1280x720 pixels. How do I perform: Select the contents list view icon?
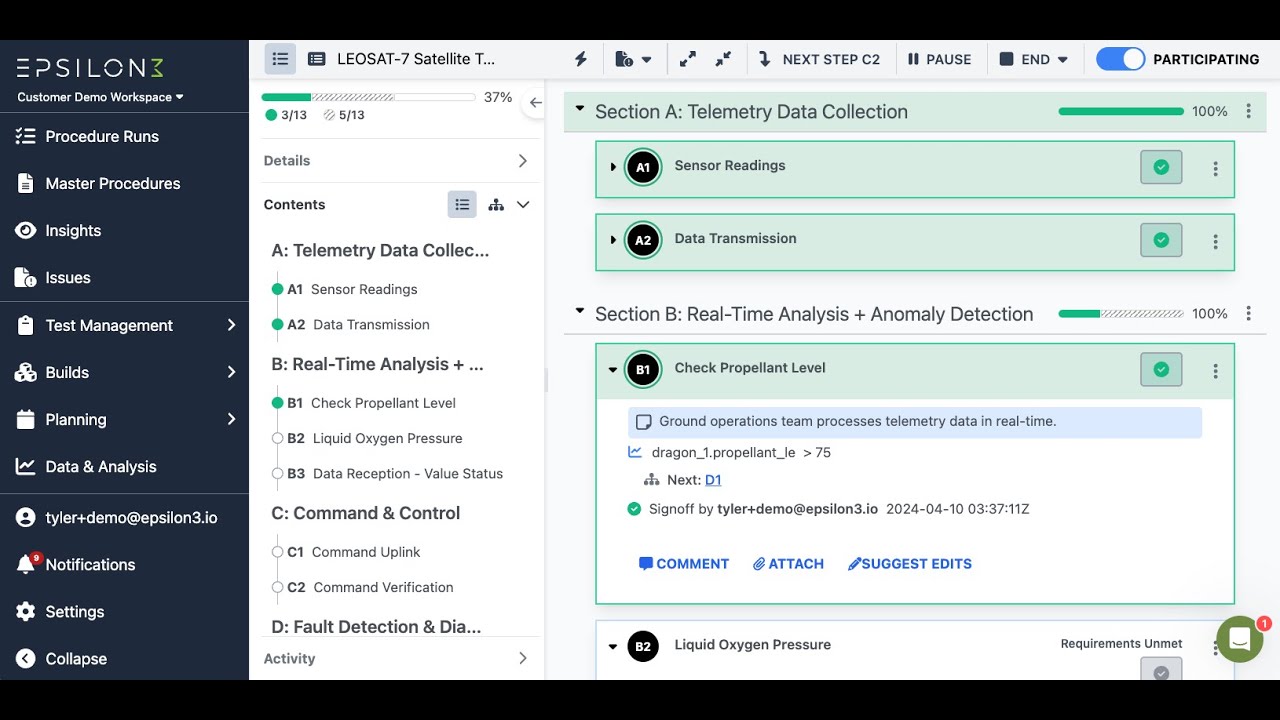(462, 204)
